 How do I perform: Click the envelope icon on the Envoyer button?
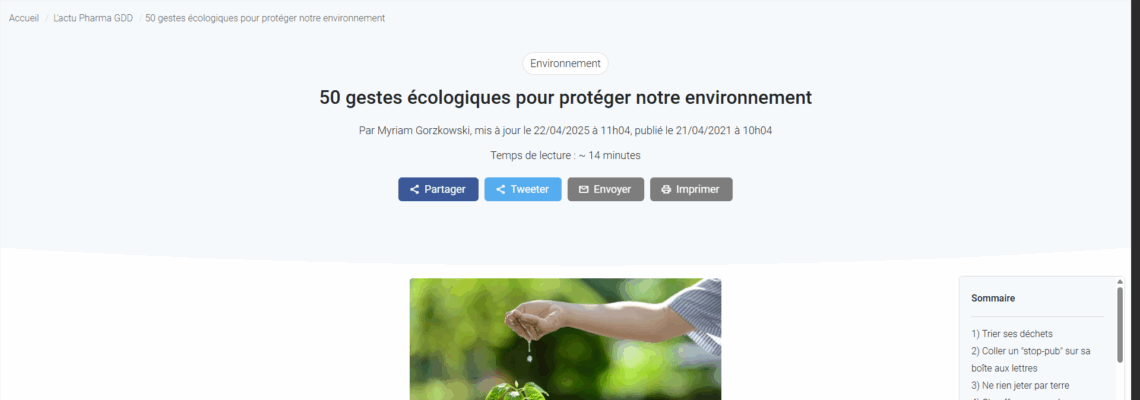click(583, 189)
